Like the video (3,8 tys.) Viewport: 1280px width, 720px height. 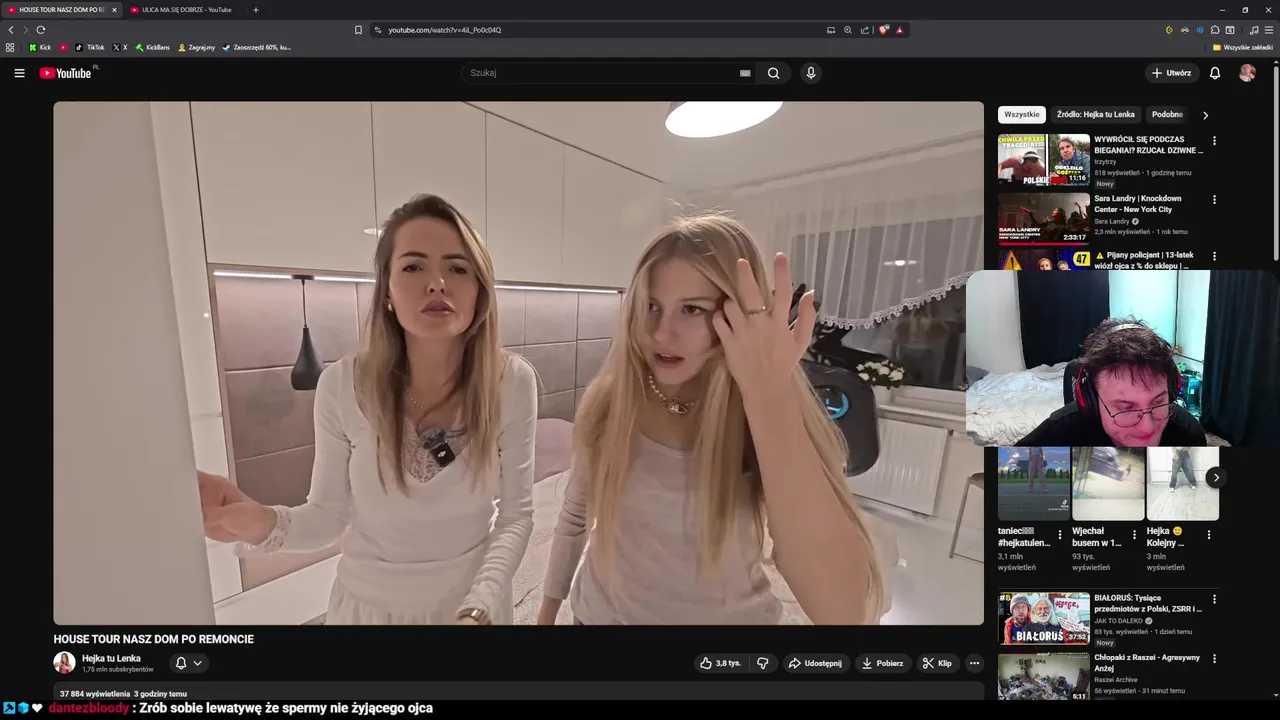coord(721,663)
